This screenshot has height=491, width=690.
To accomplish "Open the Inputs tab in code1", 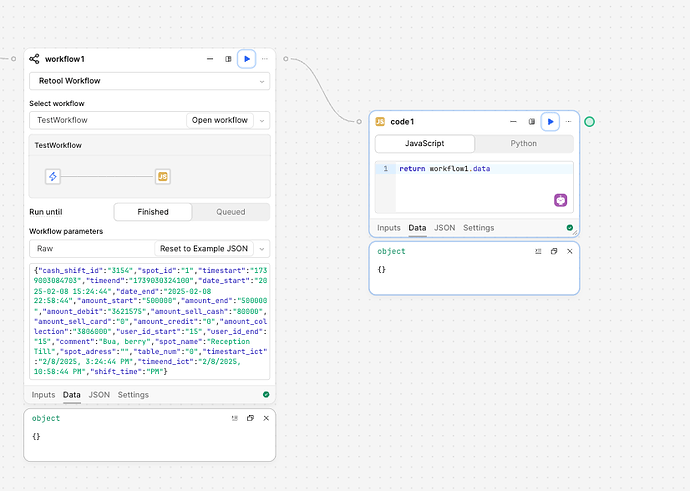I will pyautogui.click(x=389, y=228).
